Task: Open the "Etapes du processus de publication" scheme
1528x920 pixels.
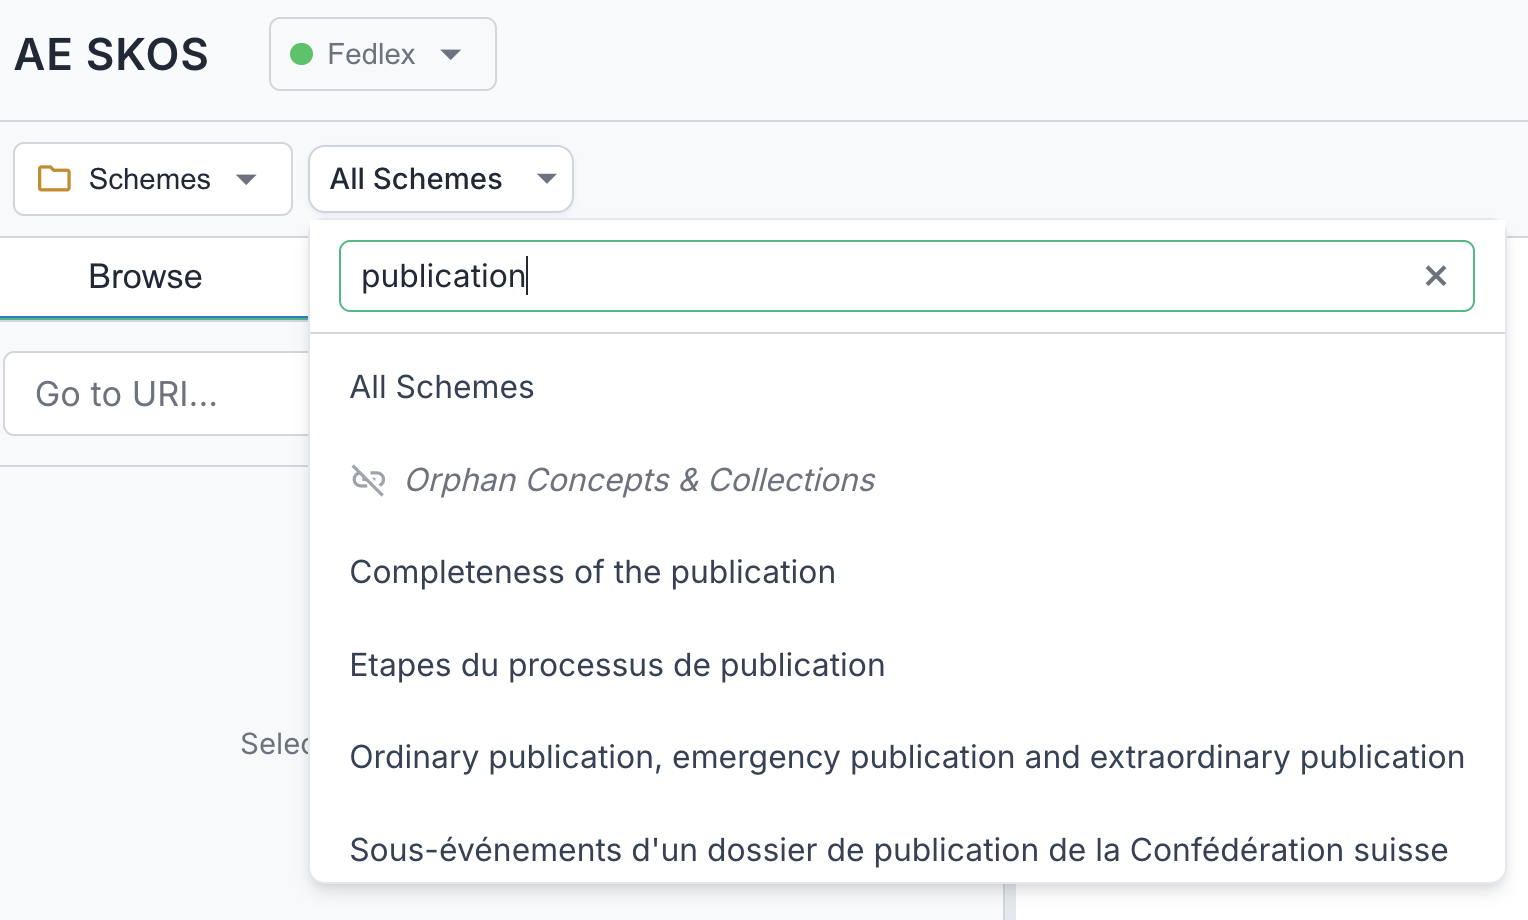Action: coord(617,665)
